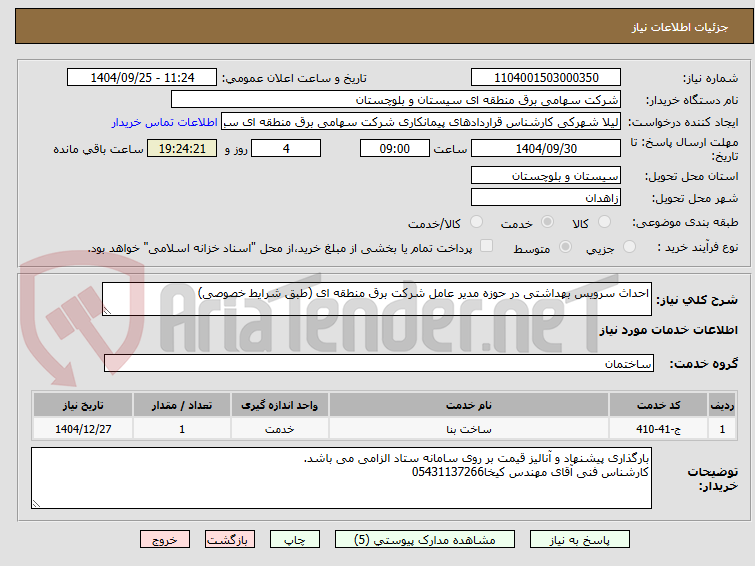
Task: Click the کد خدمت column header
Action: pos(658,405)
